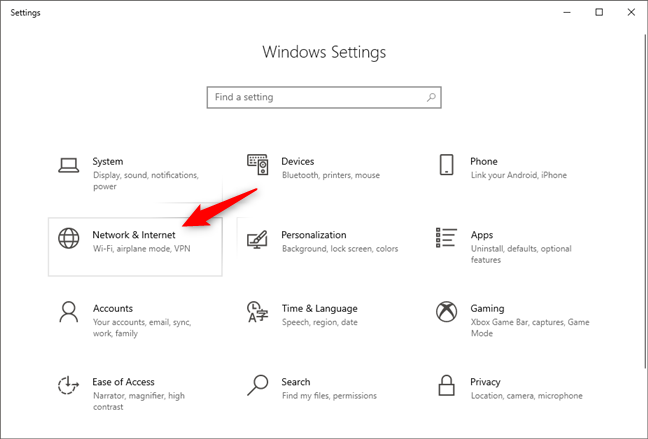Select the Apps list icon

tap(446, 238)
